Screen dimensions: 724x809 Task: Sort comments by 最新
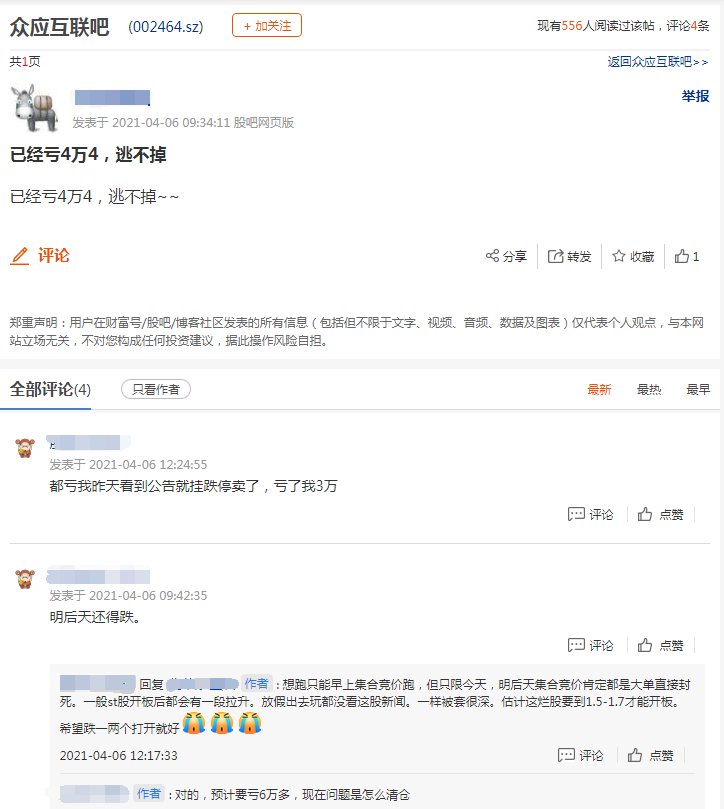point(599,390)
